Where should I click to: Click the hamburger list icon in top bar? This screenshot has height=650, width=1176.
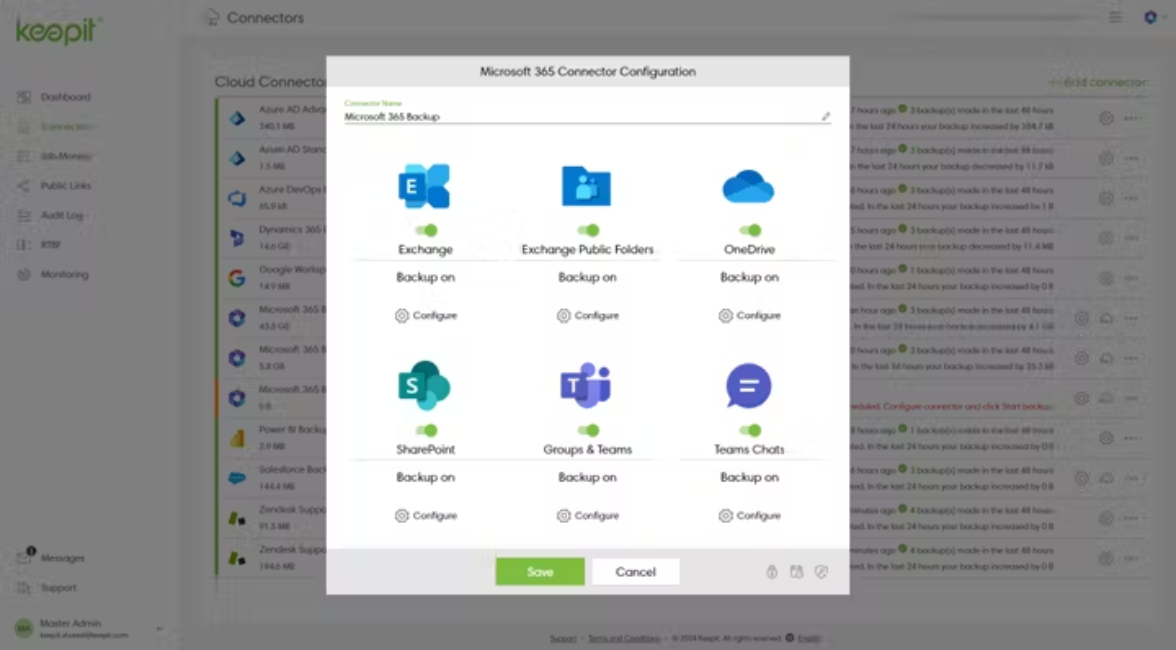1116,16
